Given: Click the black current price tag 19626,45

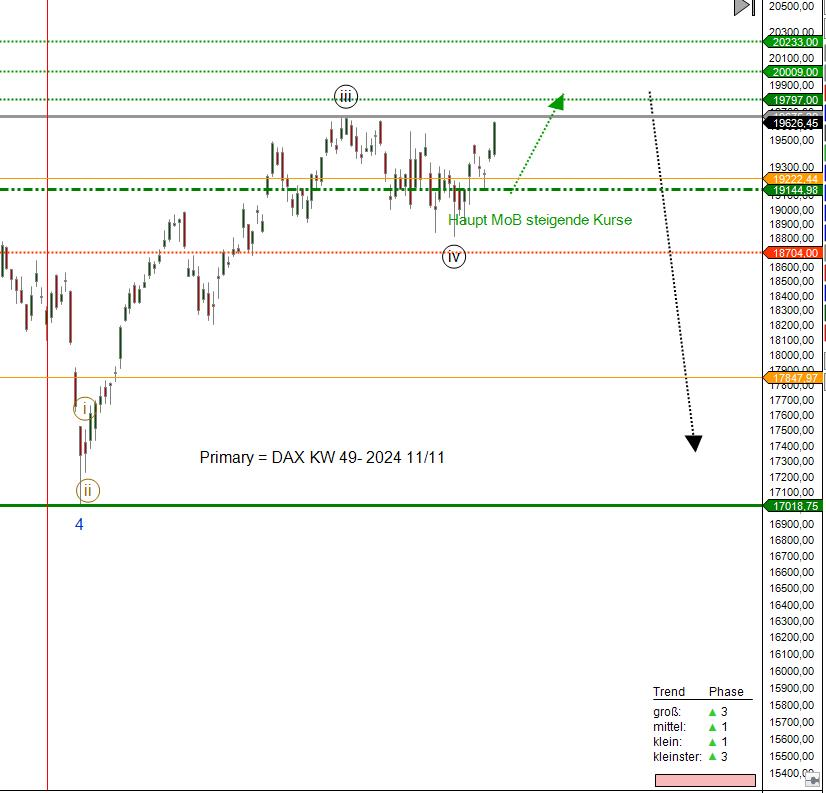Looking at the screenshot, I should pos(794,123).
